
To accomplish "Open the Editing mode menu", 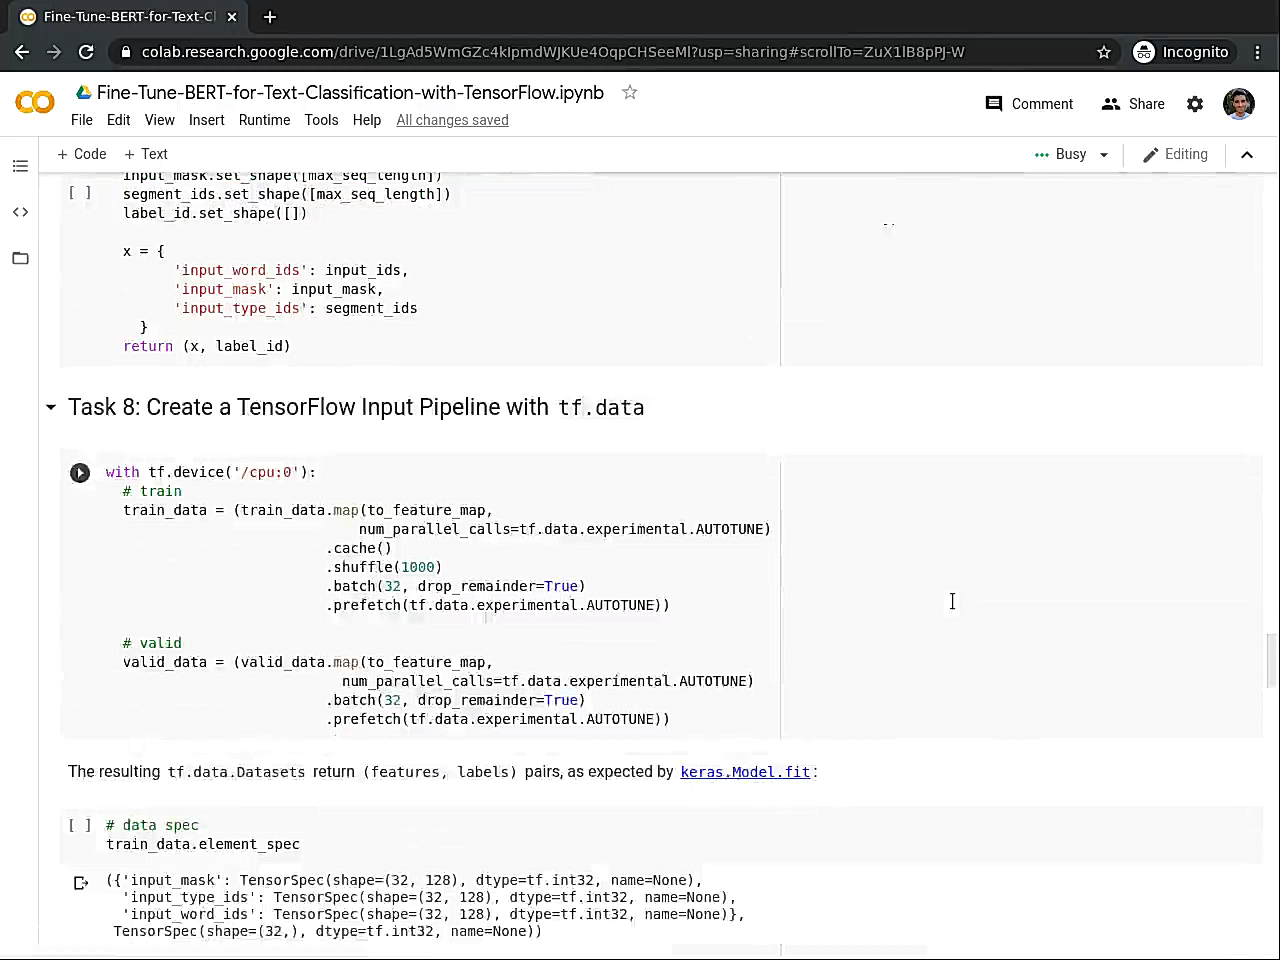I will coord(1175,154).
